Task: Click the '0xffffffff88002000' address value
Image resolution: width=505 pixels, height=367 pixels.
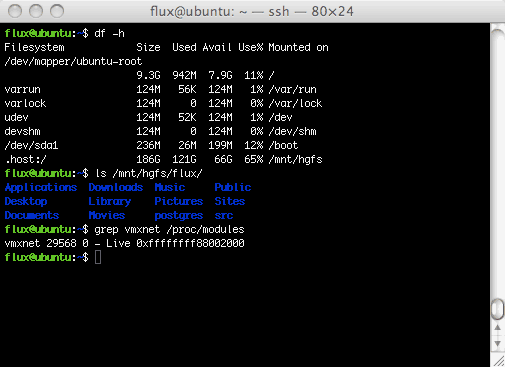Action: click(x=190, y=243)
